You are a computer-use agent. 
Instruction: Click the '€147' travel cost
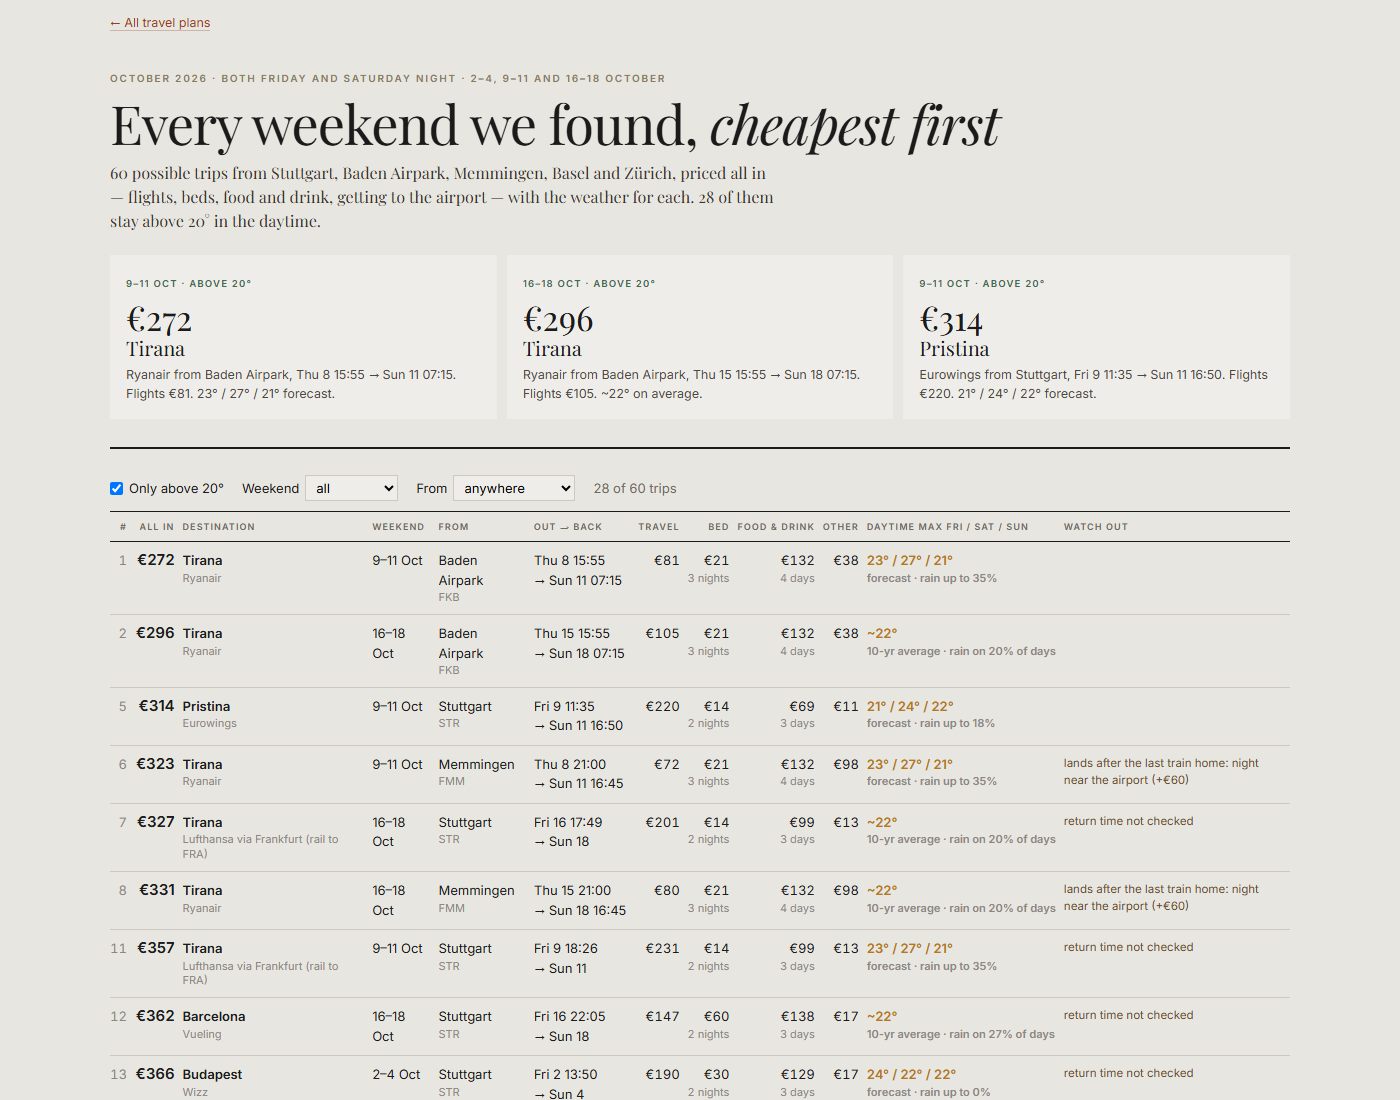662,1016
